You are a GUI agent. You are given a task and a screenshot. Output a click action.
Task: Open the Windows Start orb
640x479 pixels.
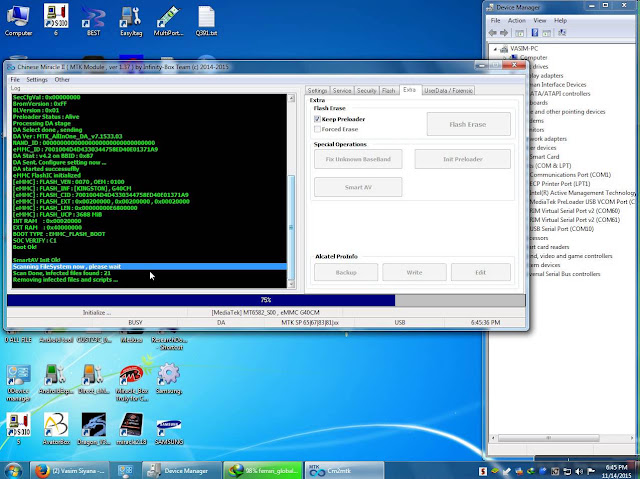13,470
